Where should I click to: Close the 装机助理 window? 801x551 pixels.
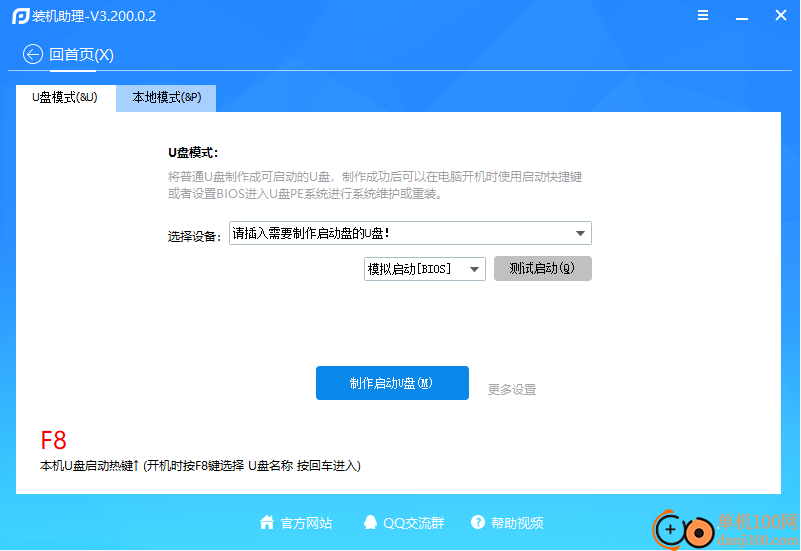781,15
